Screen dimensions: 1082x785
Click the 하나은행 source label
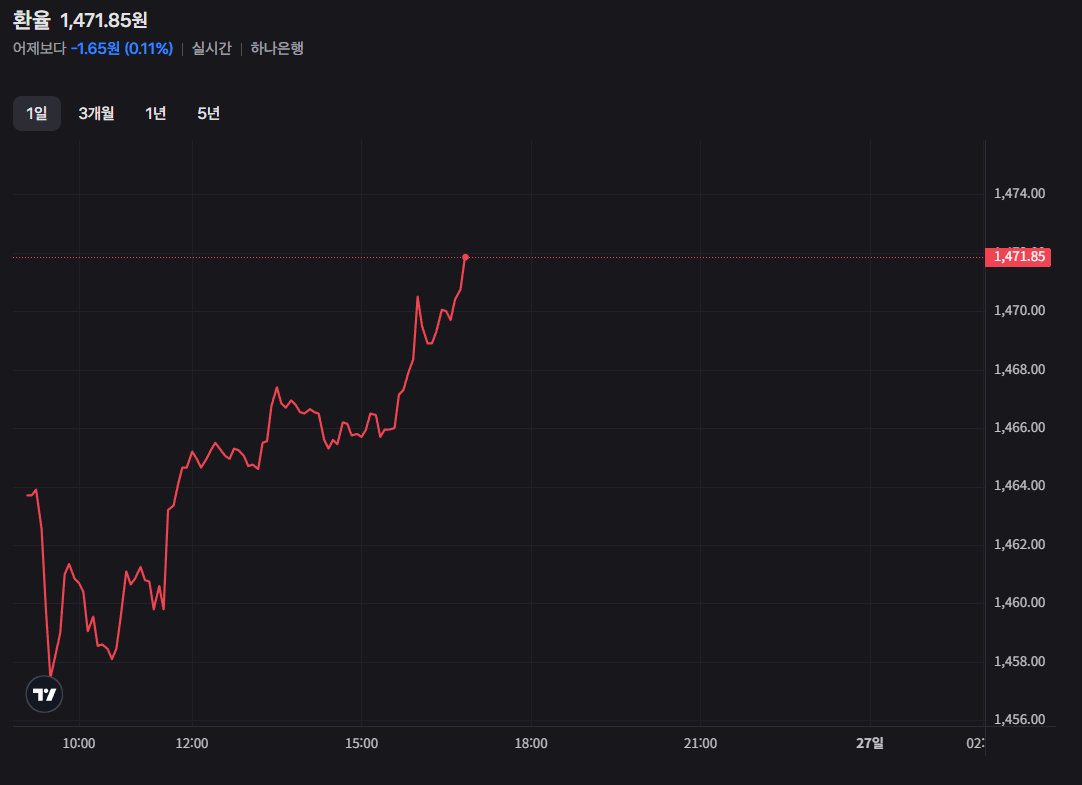pos(277,48)
